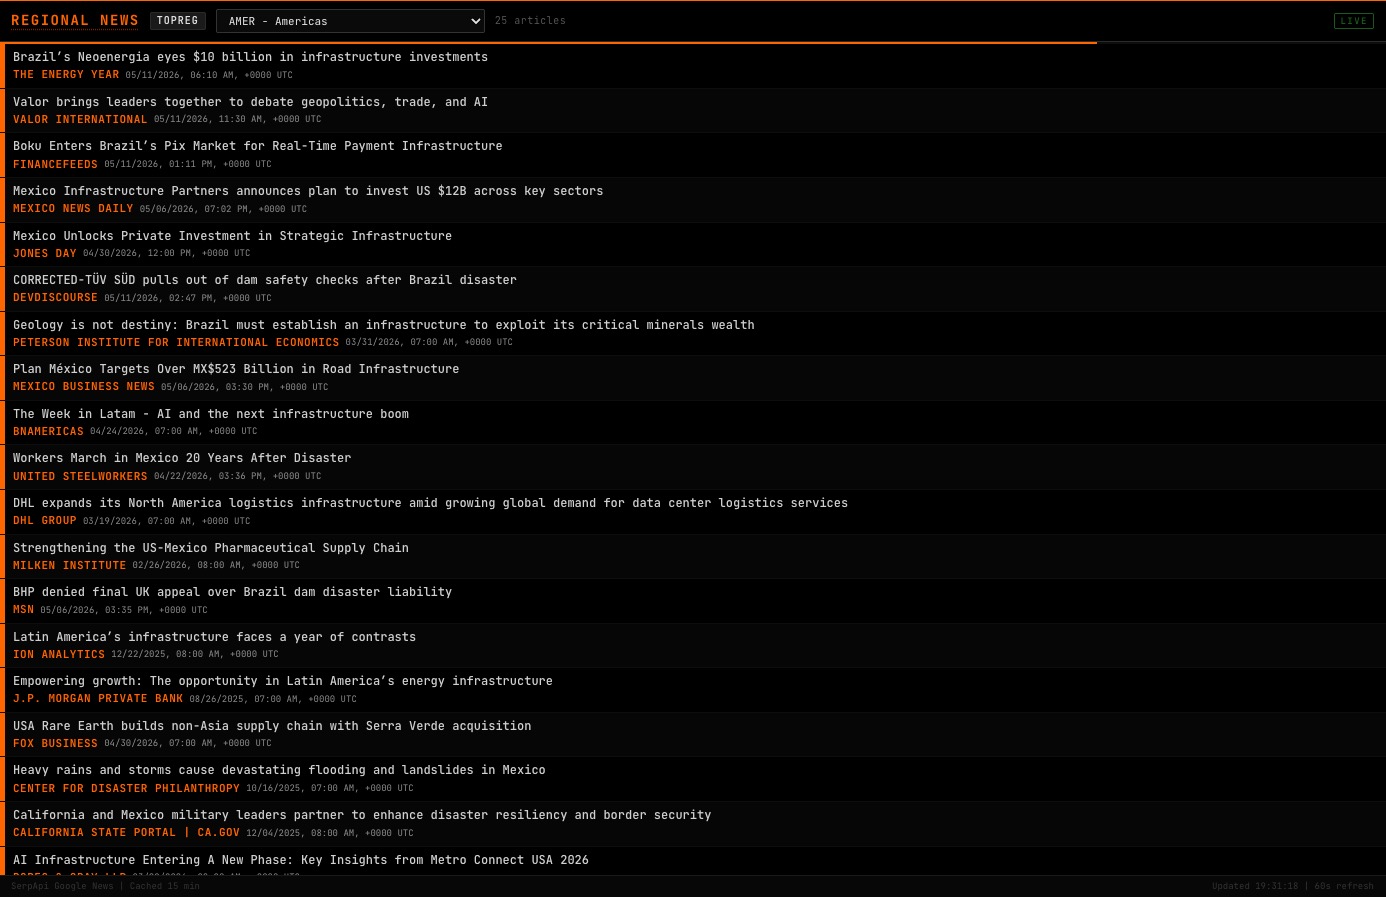Open Strengthening US-Mexico Pharmaceutical Supply Chain article
Image resolution: width=1386 pixels, height=897 pixels.
pos(211,548)
